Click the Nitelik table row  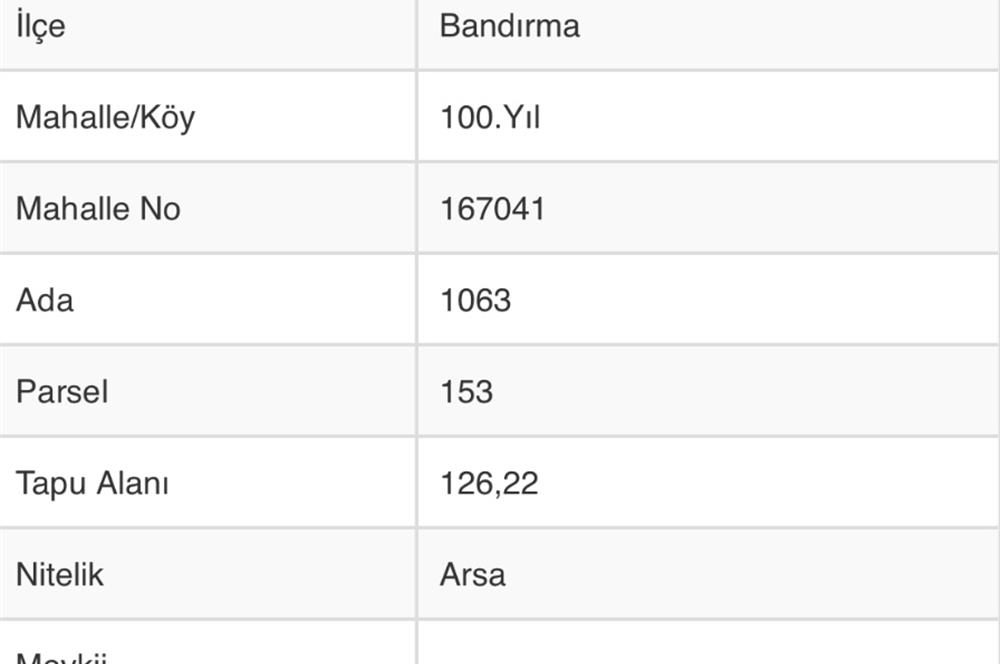pyautogui.click(x=499, y=574)
